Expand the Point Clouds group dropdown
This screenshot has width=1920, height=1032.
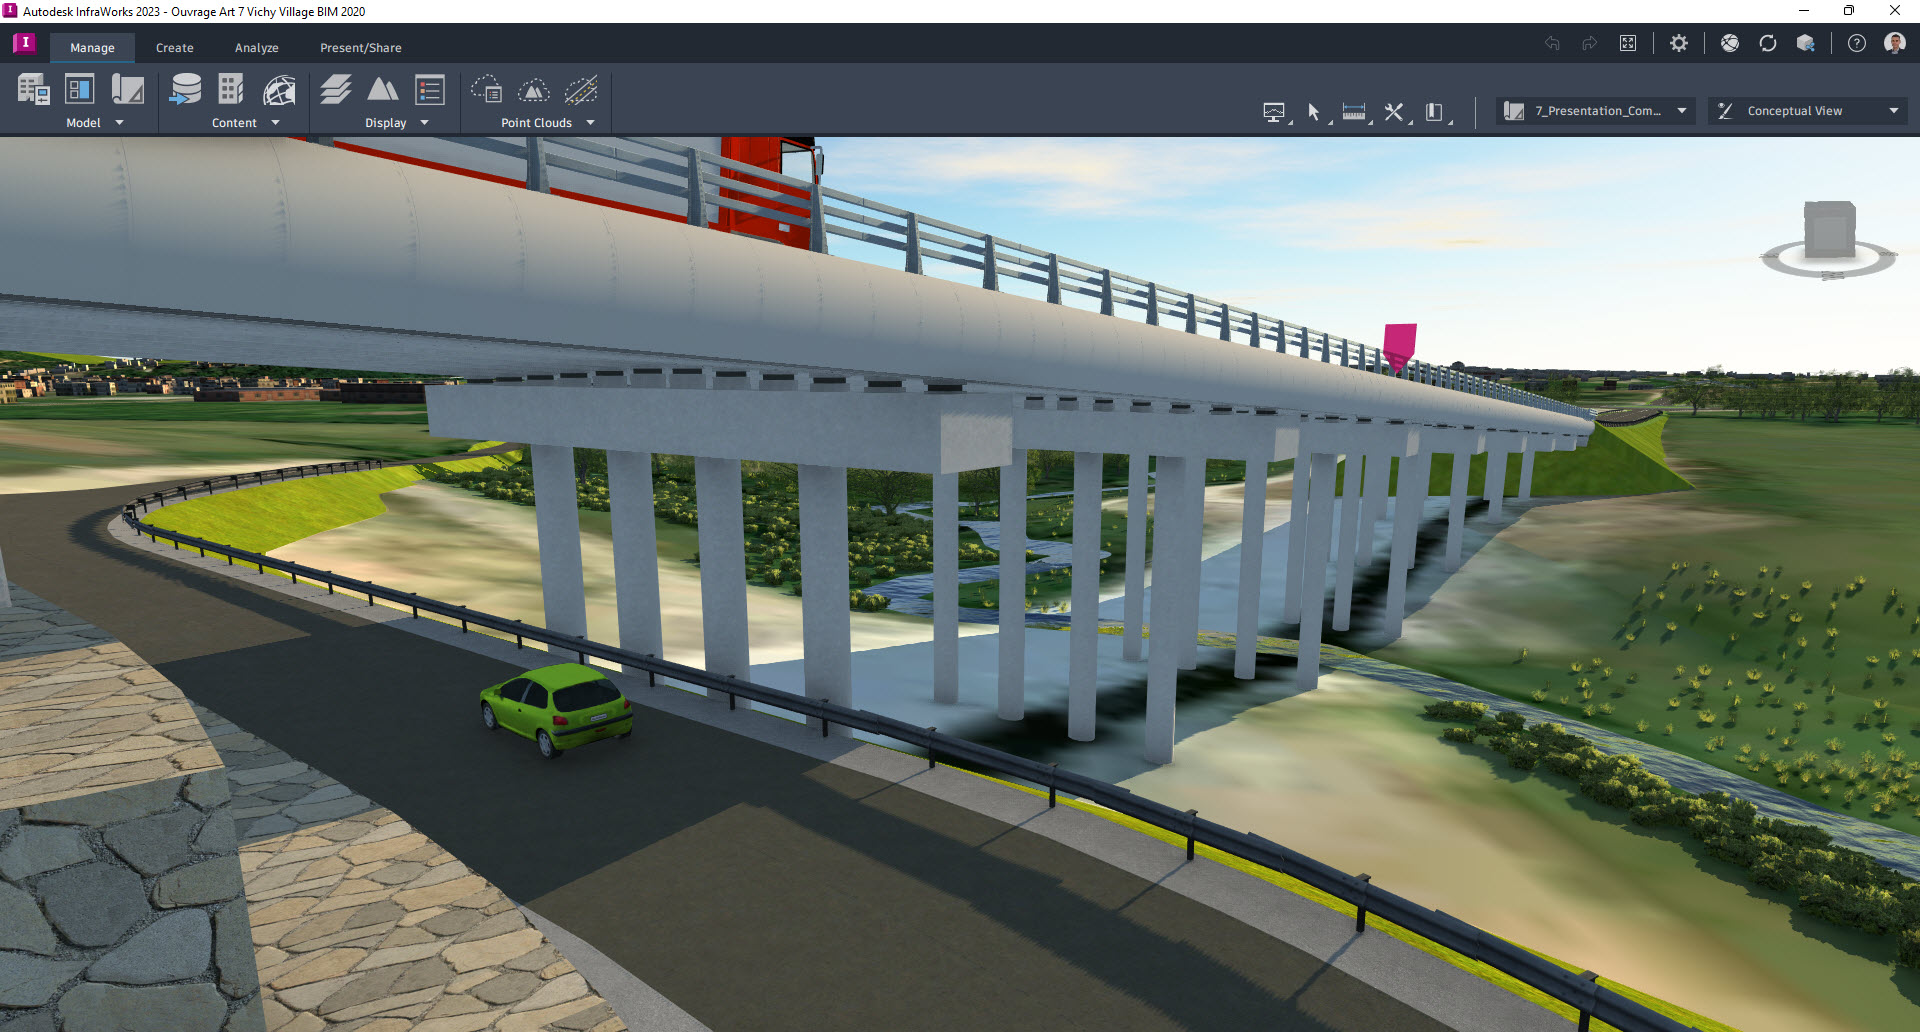[x=590, y=122]
